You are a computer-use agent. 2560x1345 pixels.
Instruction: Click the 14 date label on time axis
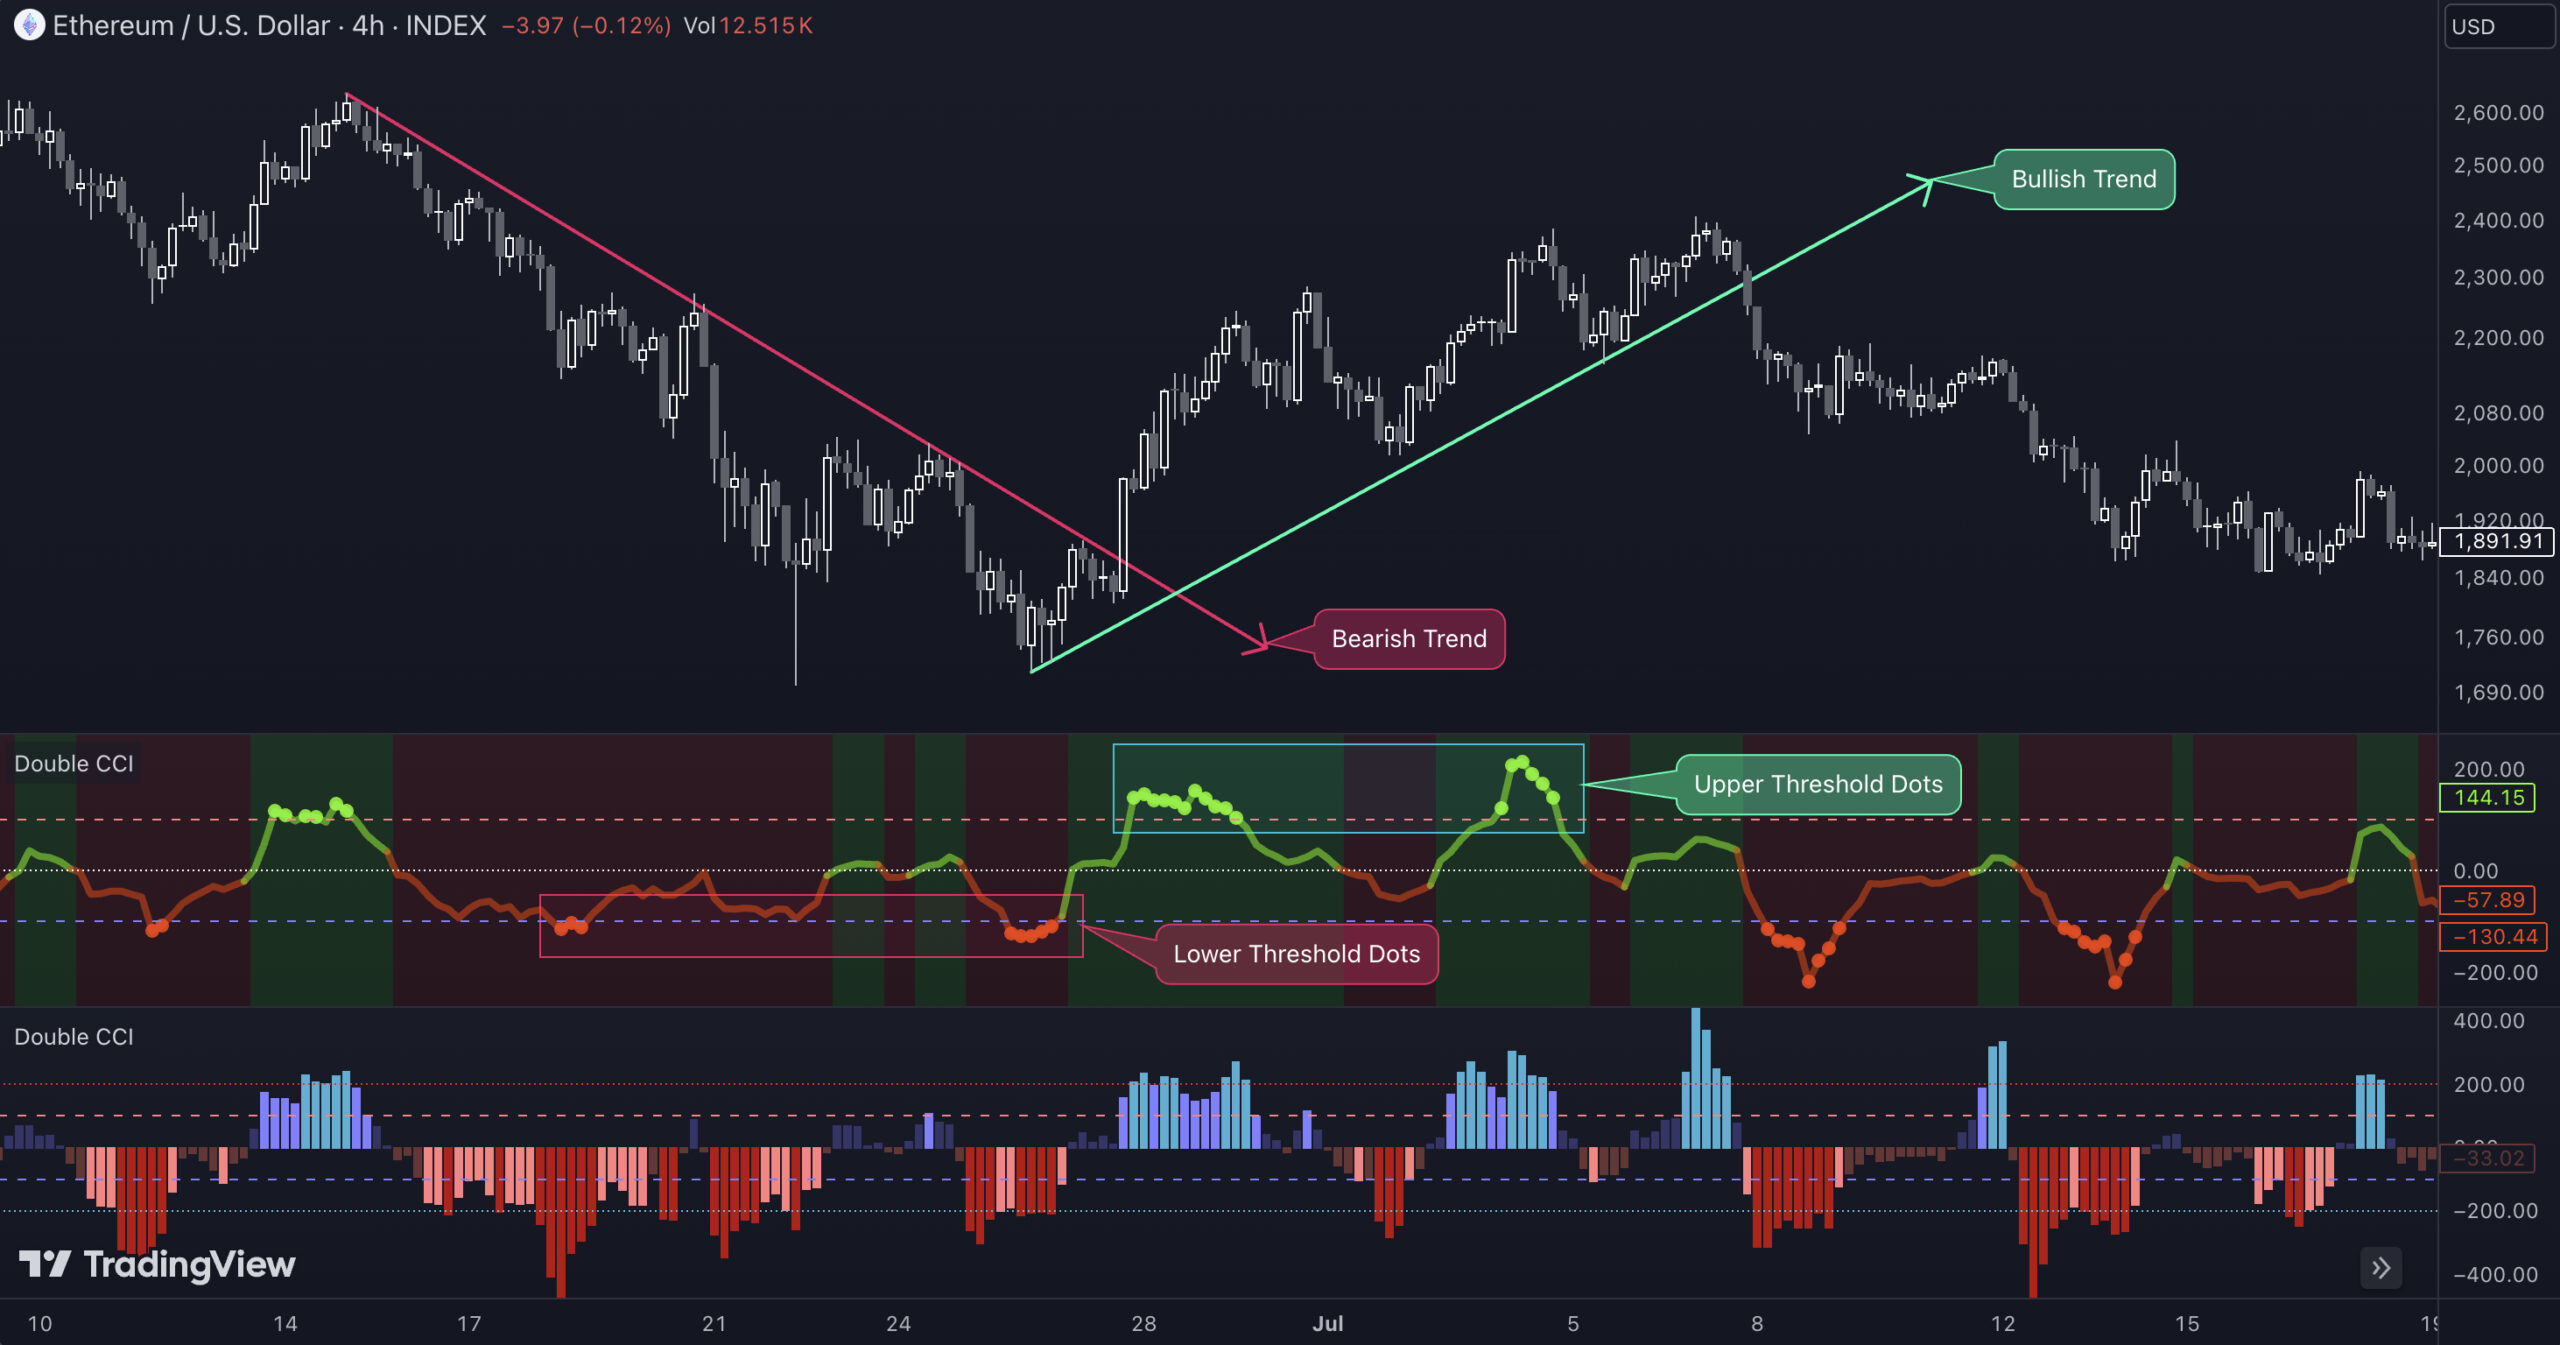tap(285, 1324)
